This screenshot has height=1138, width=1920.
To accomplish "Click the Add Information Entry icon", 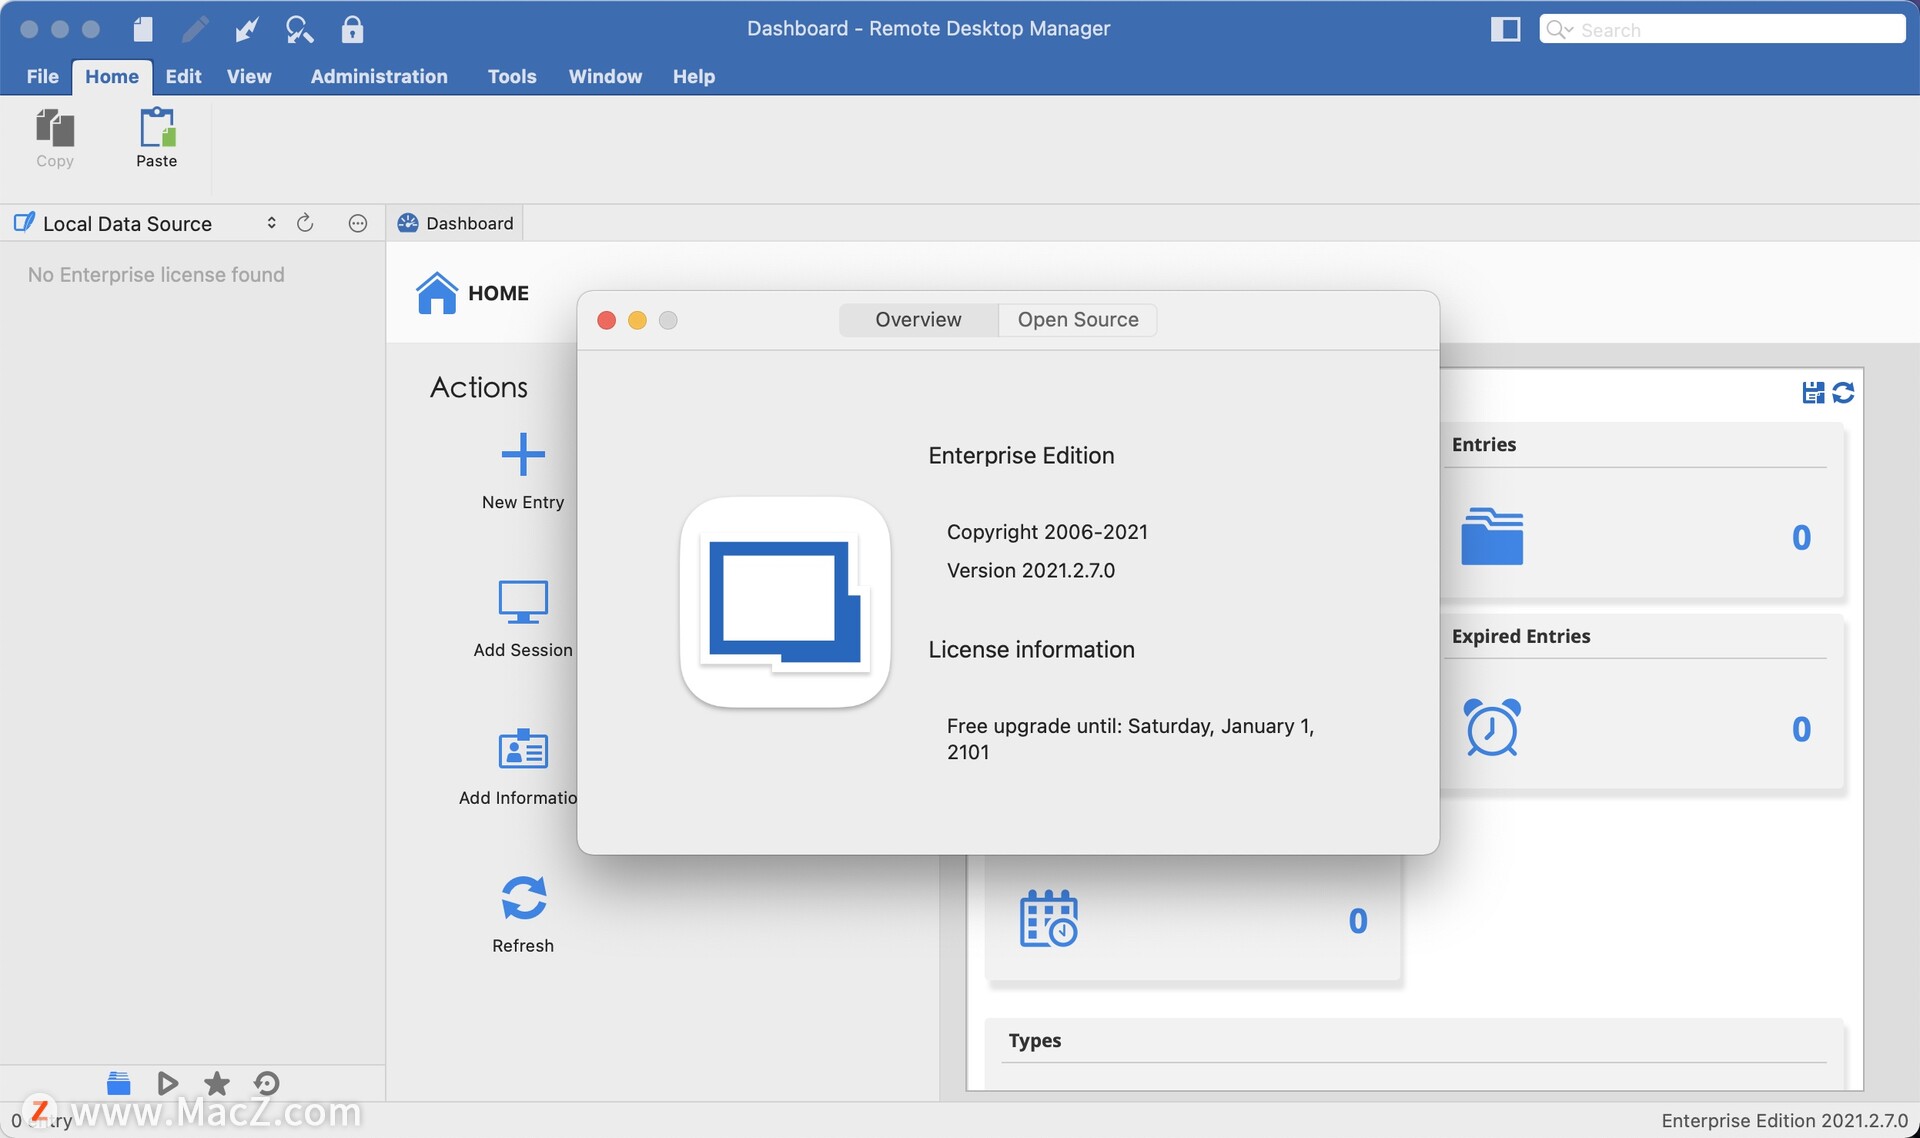I will point(523,749).
